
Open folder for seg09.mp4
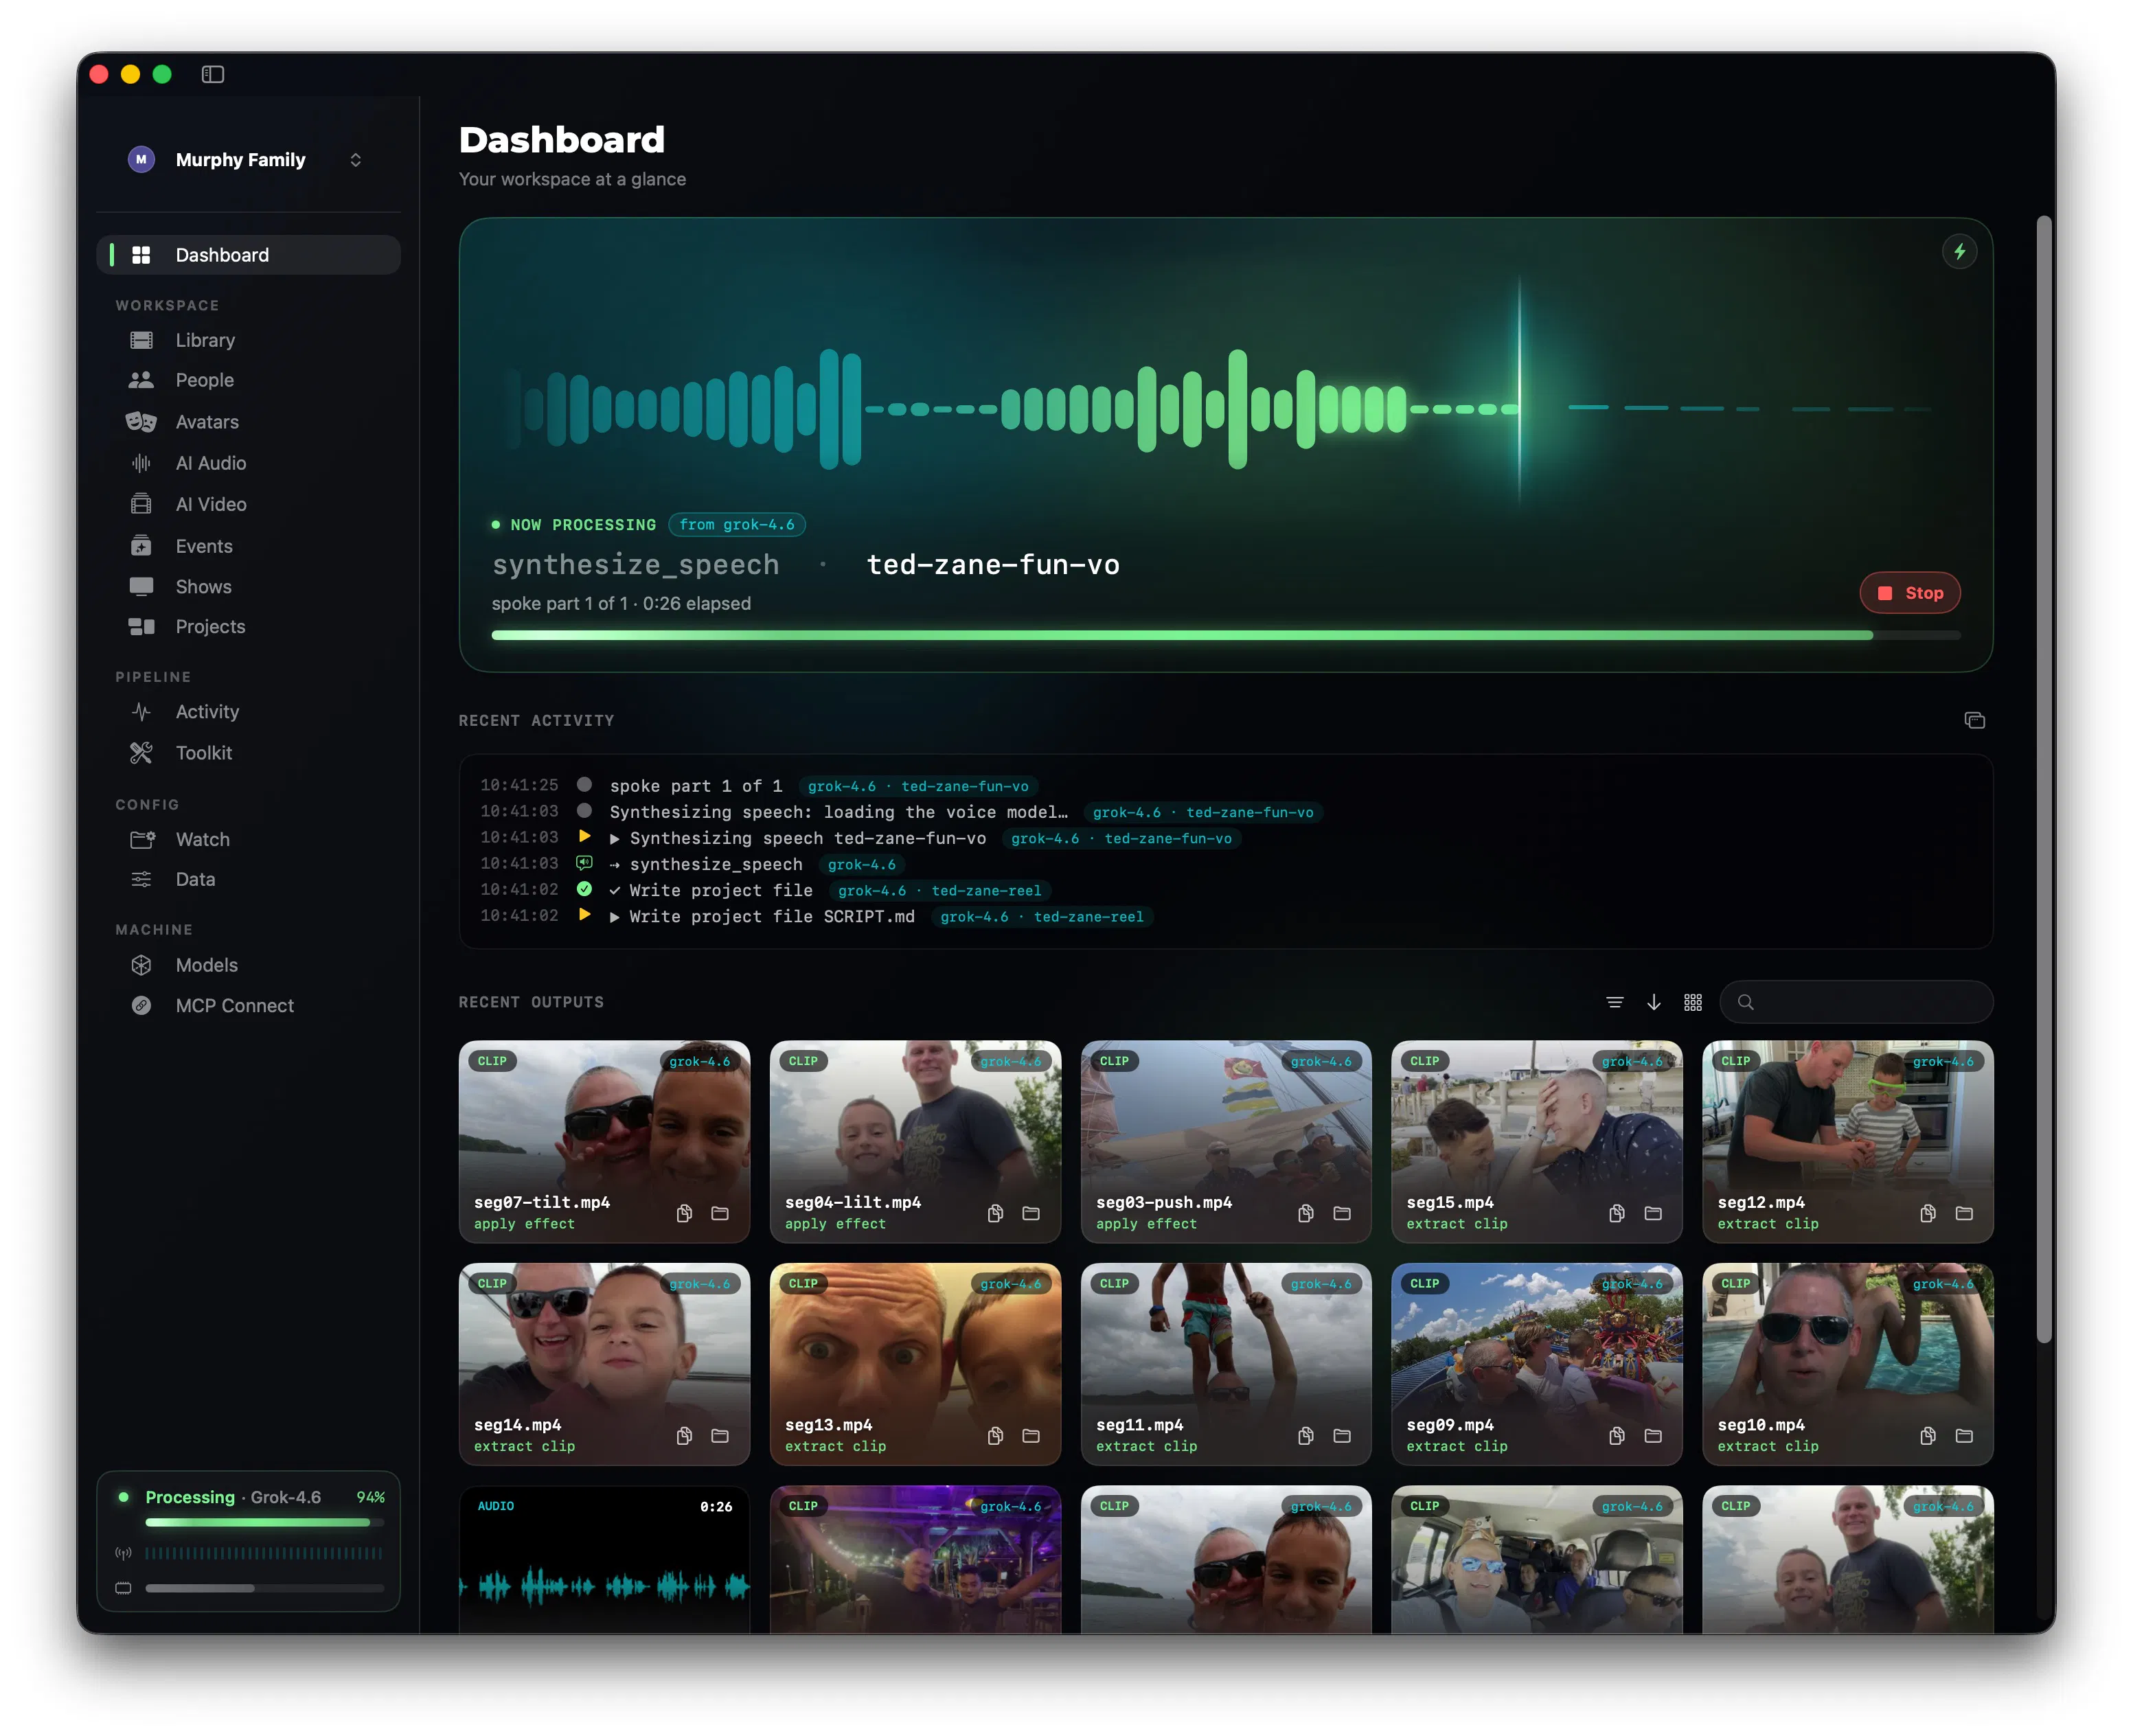(x=1653, y=1436)
